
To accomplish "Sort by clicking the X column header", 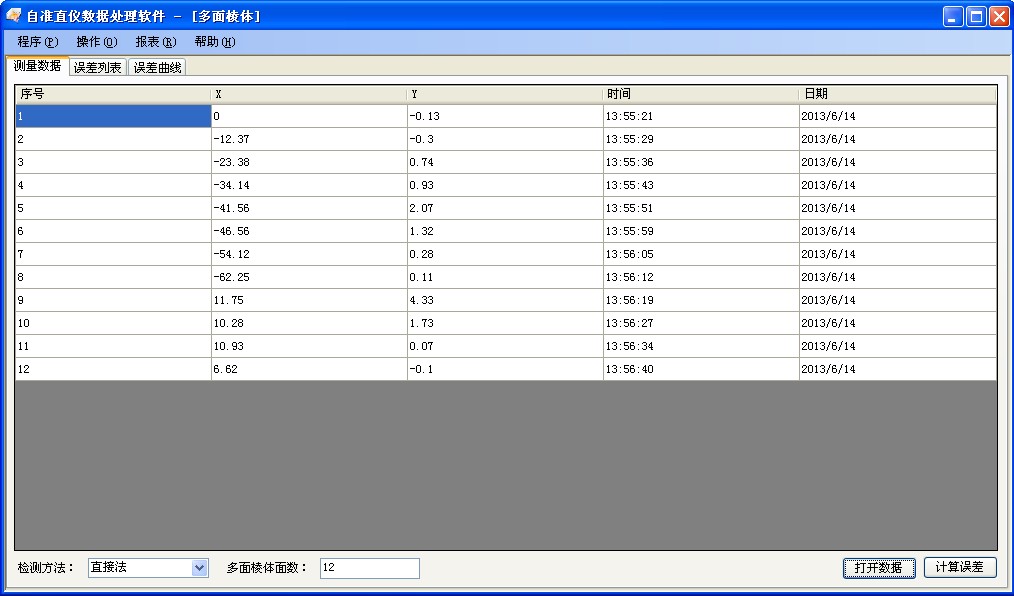I will tap(300, 93).
